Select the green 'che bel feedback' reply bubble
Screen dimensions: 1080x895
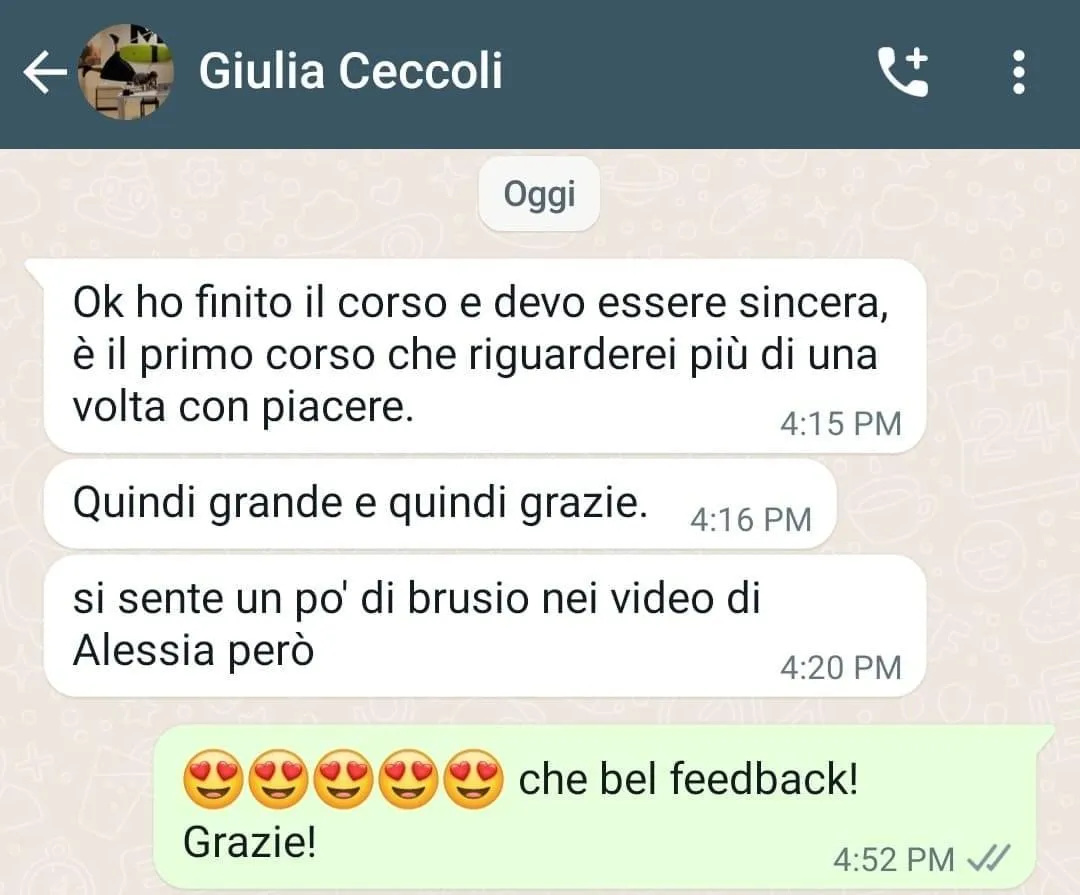(603, 807)
